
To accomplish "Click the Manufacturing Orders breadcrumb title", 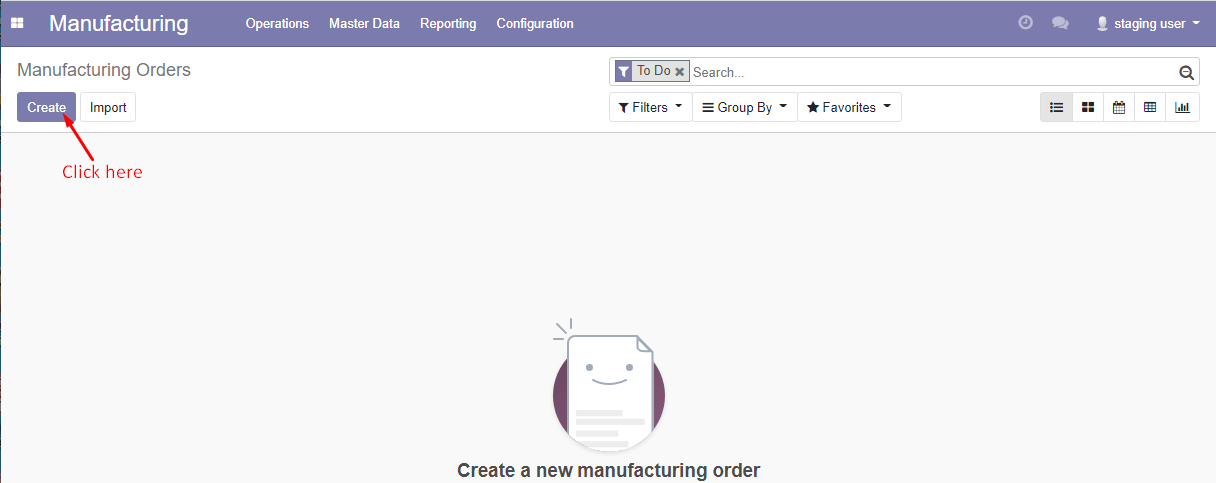I will (104, 70).
